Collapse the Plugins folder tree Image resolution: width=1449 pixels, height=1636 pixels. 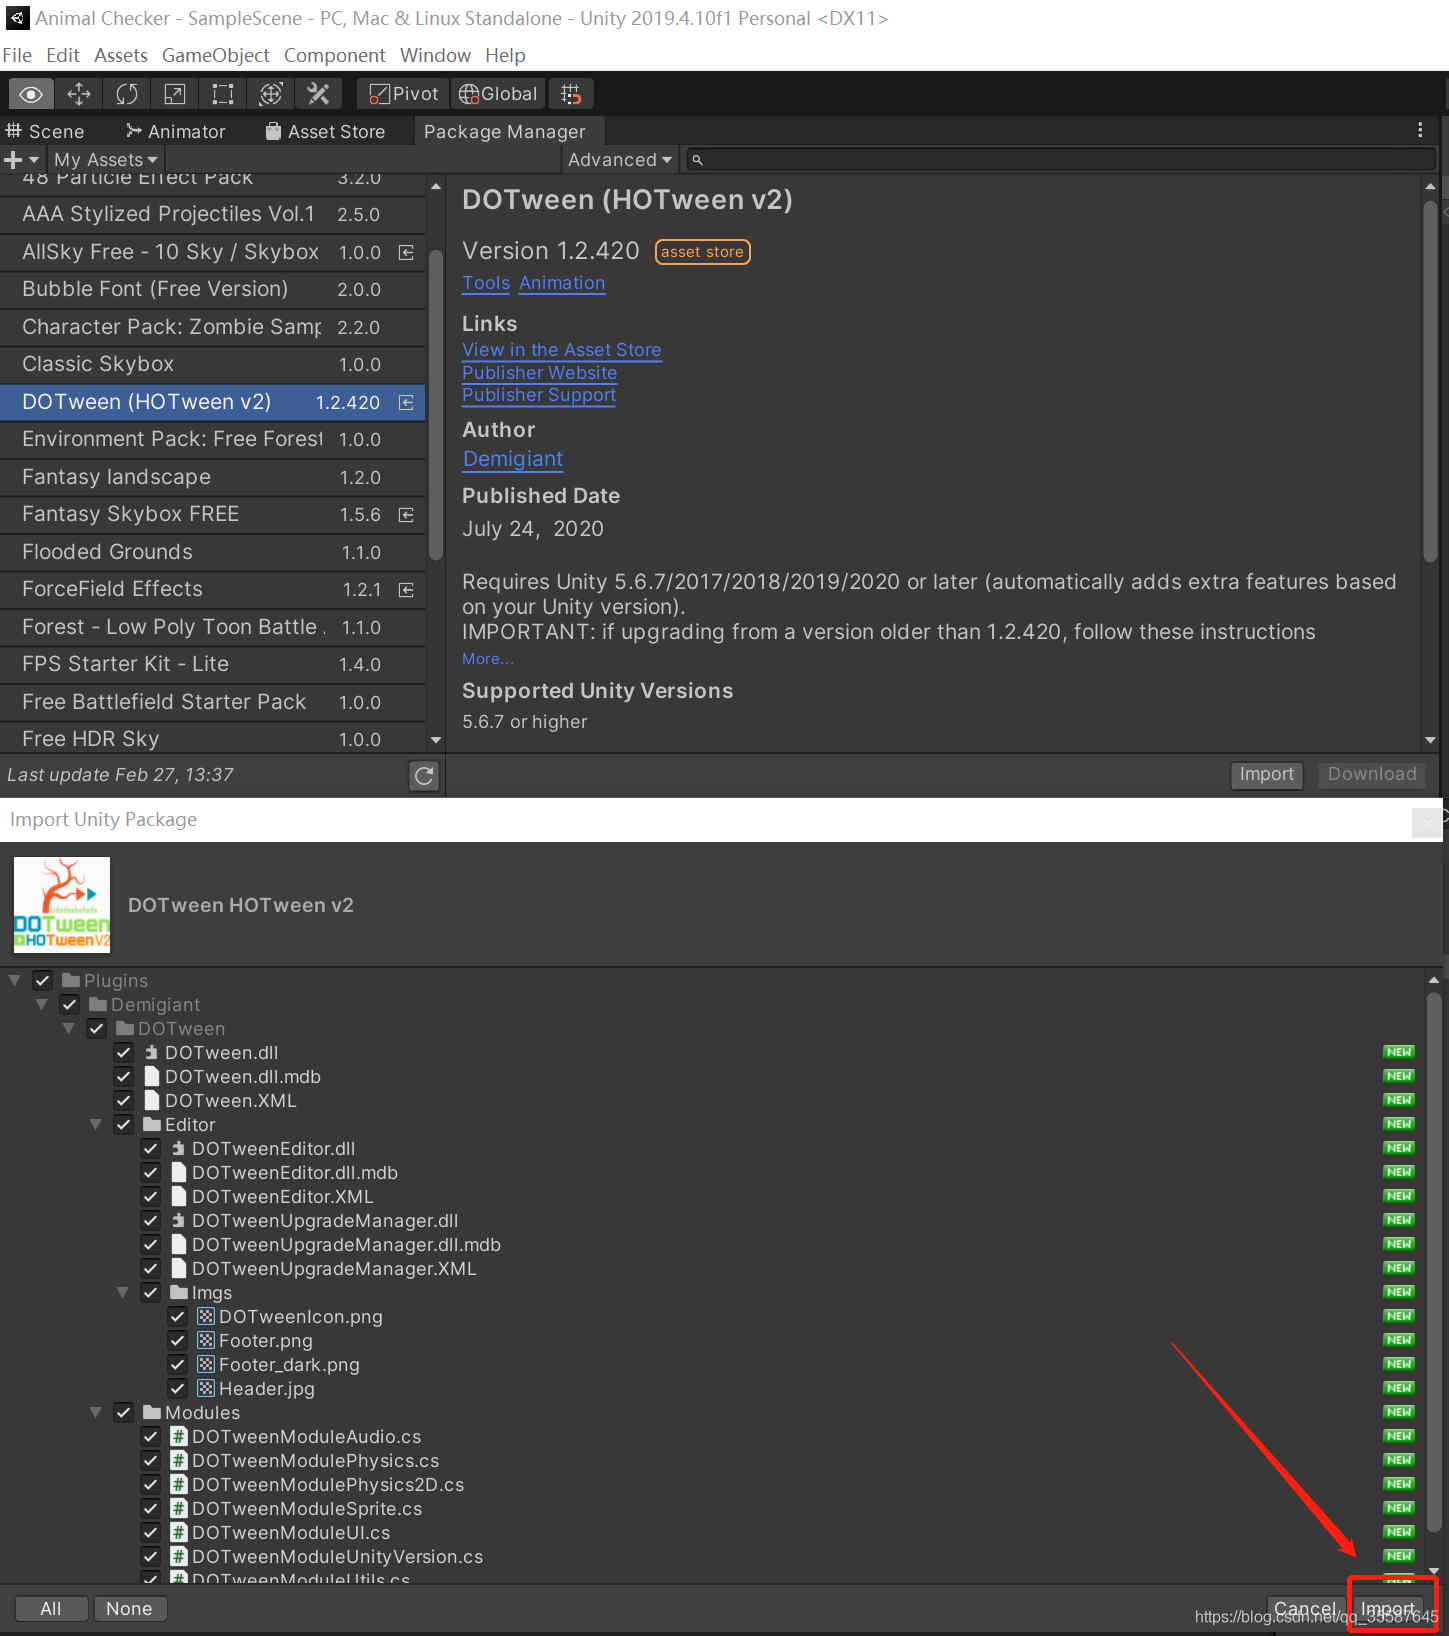tap(14, 980)
